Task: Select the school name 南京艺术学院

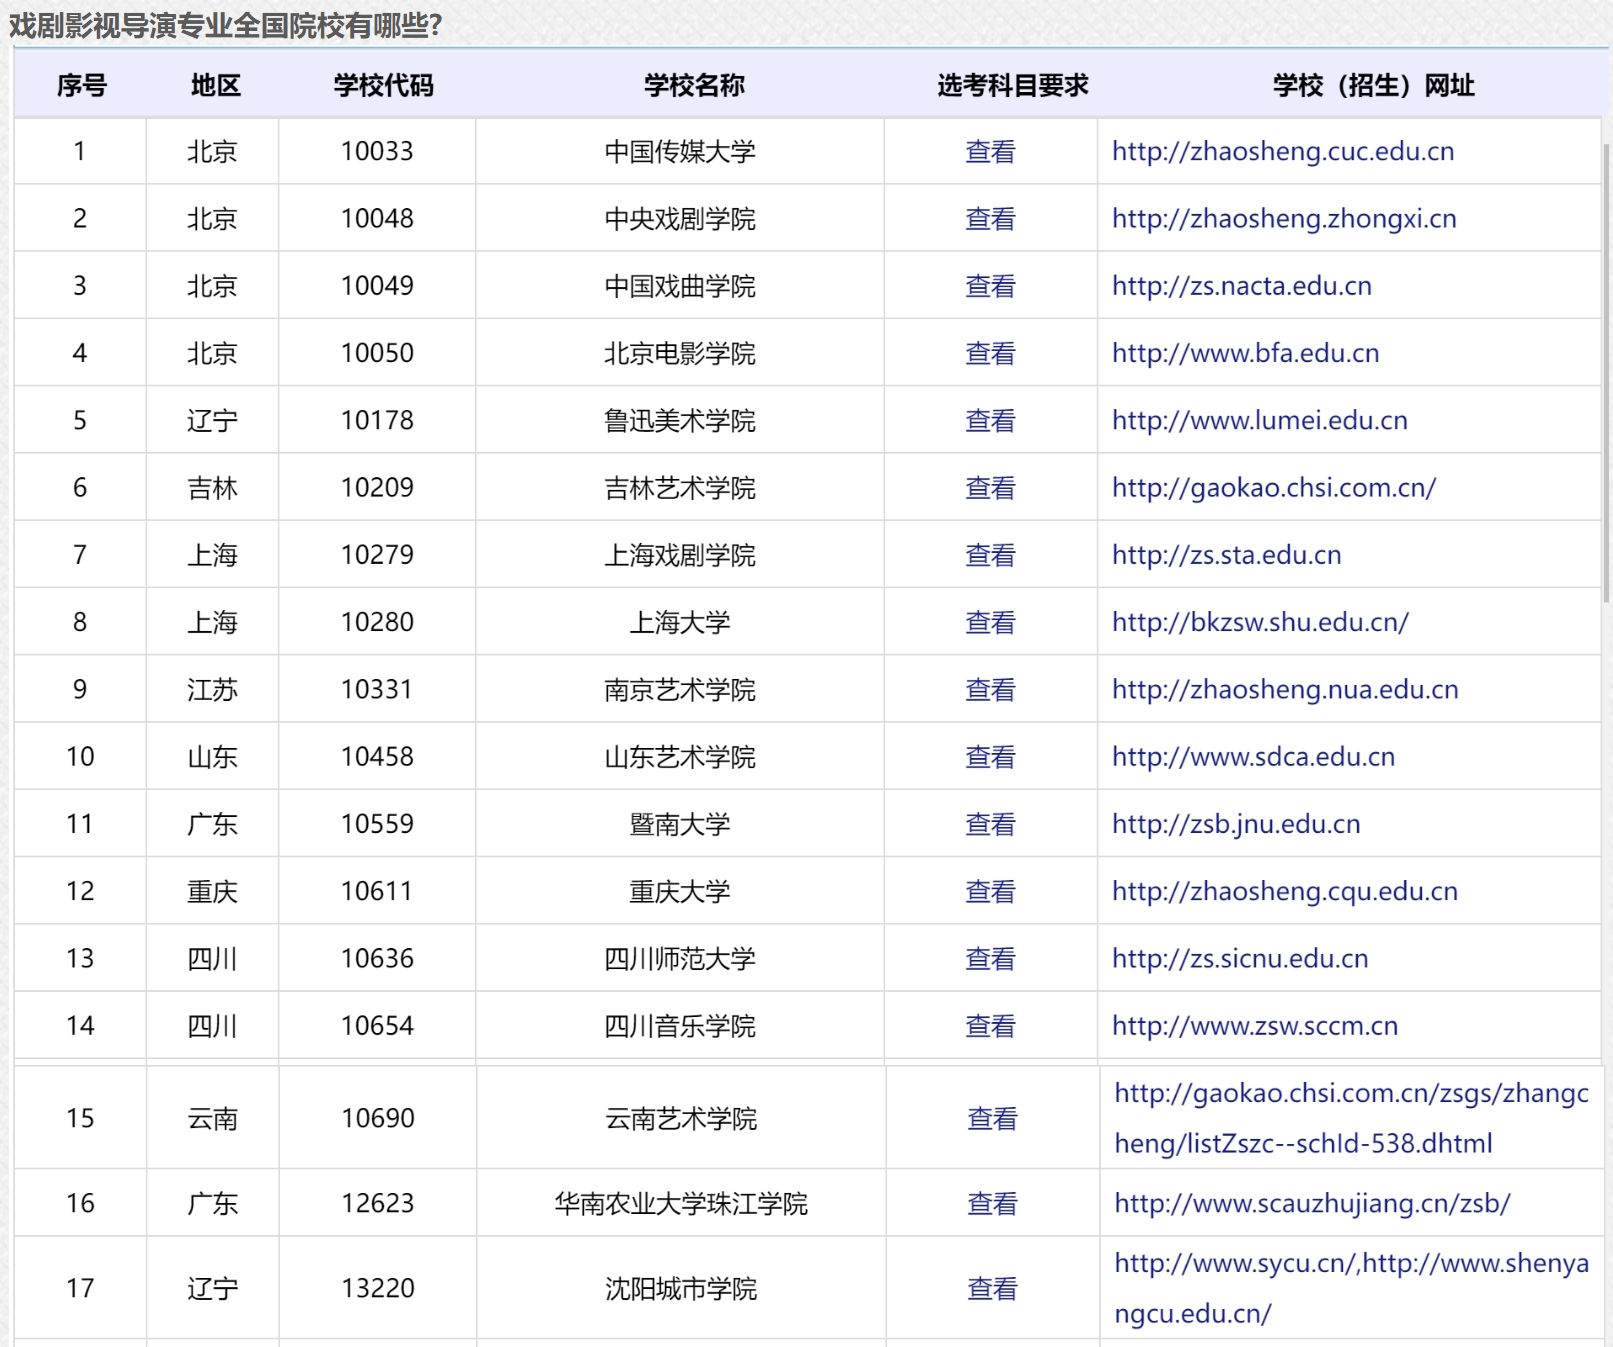Action: click(x=680, y=689)
